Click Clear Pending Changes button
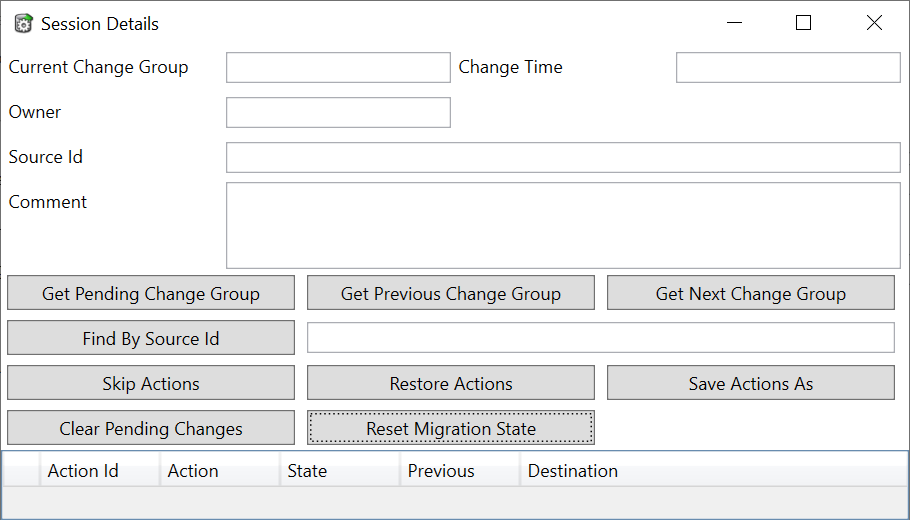Image resolution: width=910 pixels, height=520 pixels. [x=151, y=428]
